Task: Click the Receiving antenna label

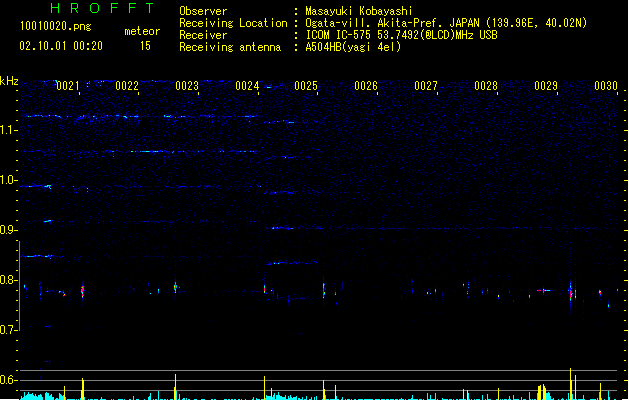Action: 230,47
